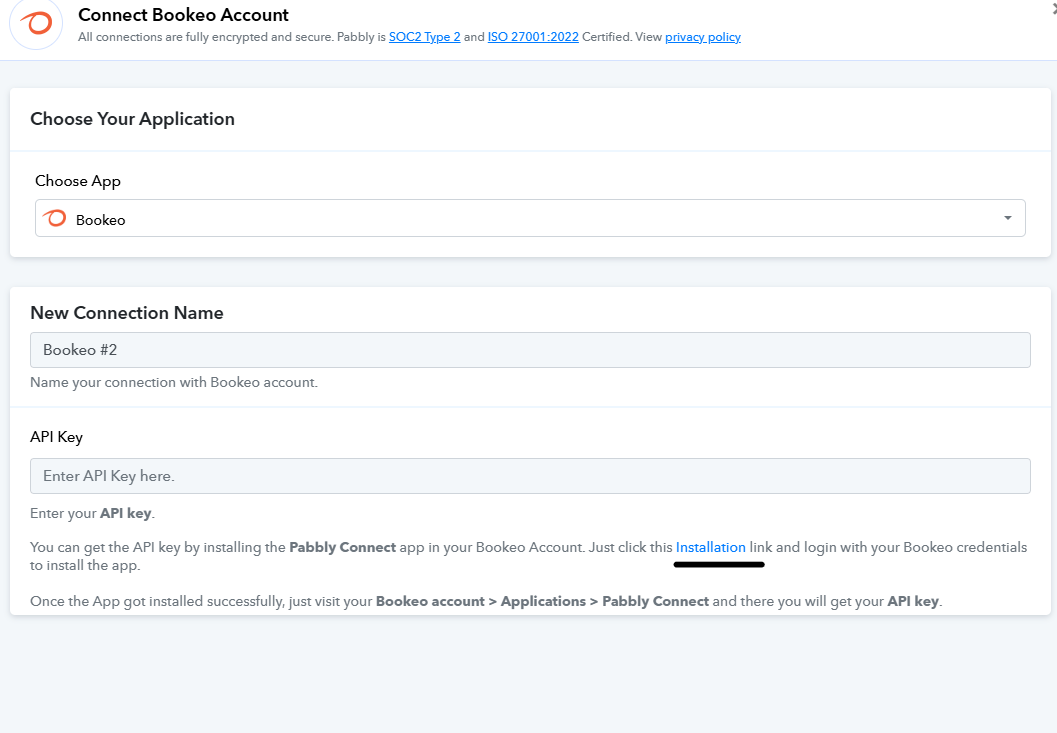View the privacy policy link
Screen dimensions: 1057x733
702,37
